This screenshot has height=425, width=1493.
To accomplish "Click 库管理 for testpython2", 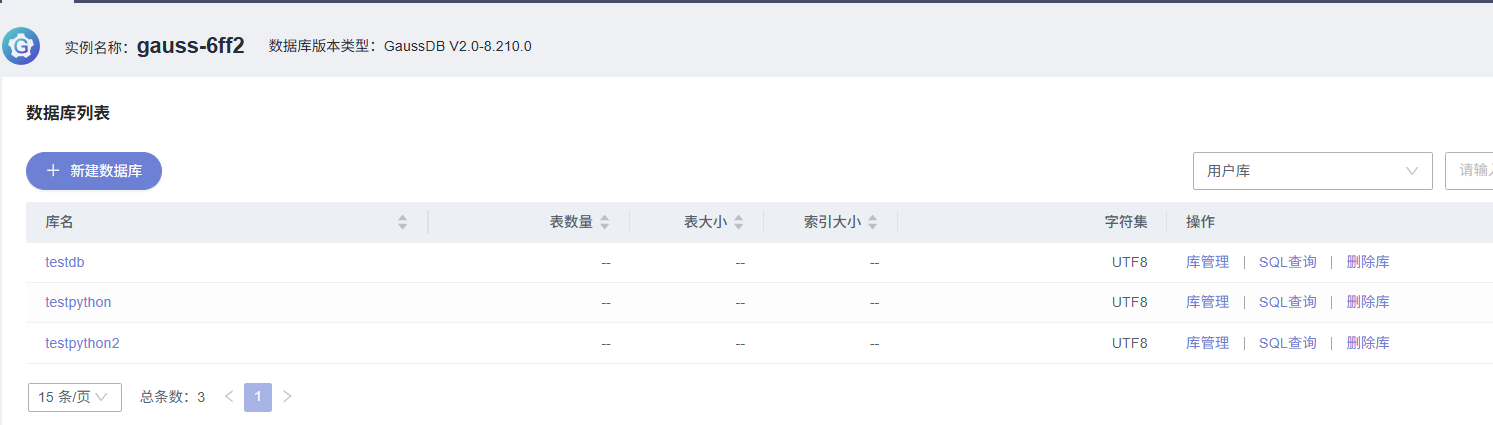I will coord(1207,343).
